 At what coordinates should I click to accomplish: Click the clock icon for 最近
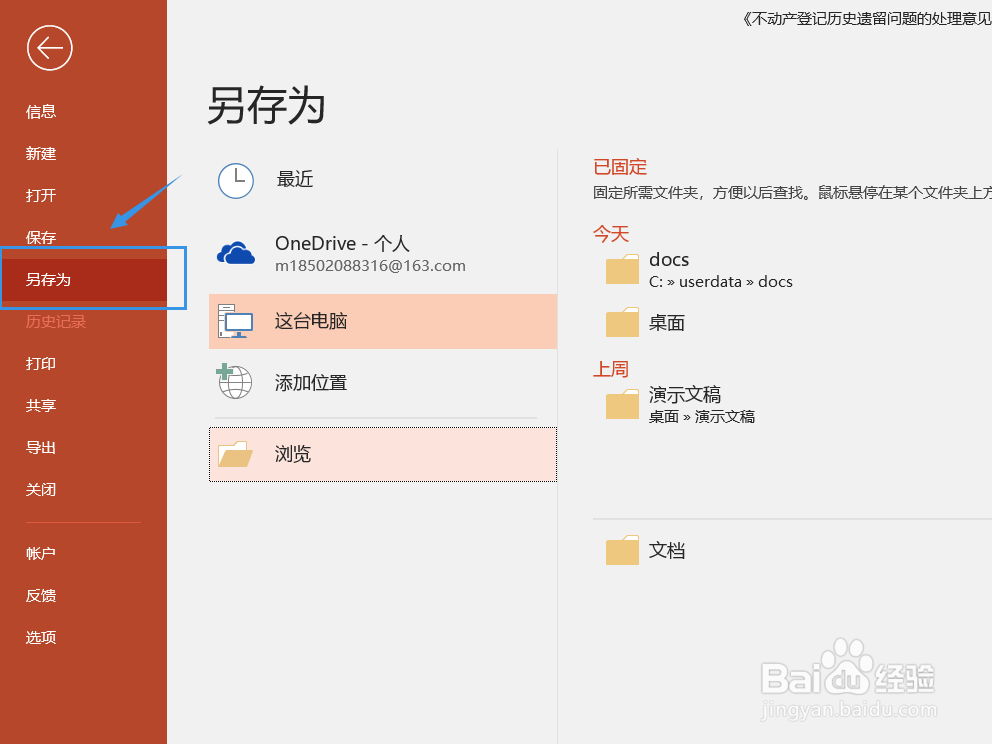[x=236, y=181]
